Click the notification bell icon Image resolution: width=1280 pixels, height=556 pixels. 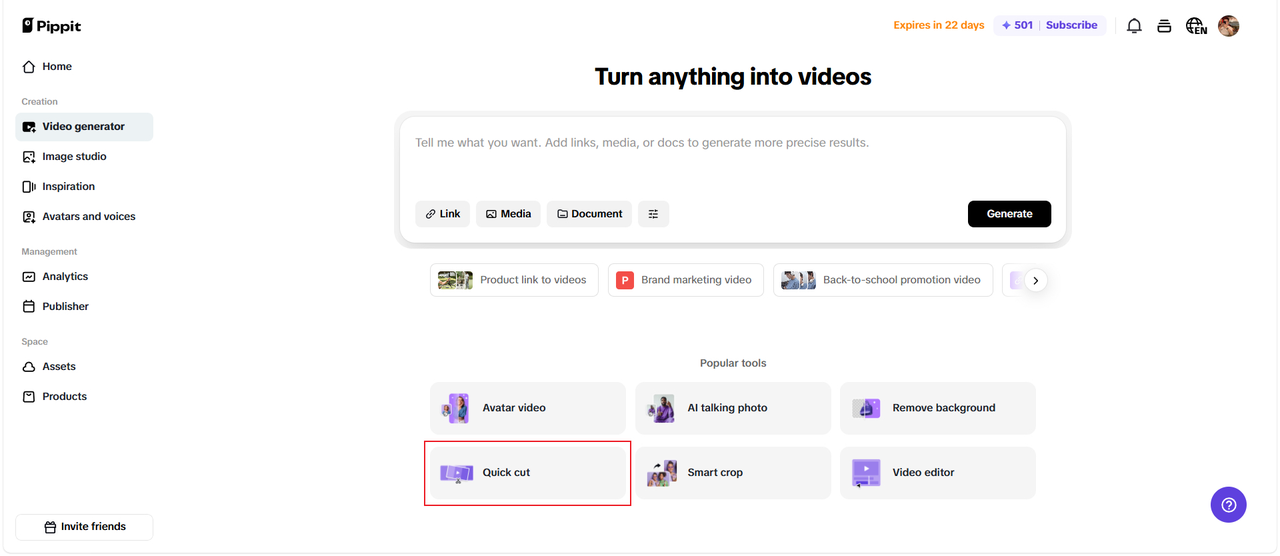coord(1134,26)
